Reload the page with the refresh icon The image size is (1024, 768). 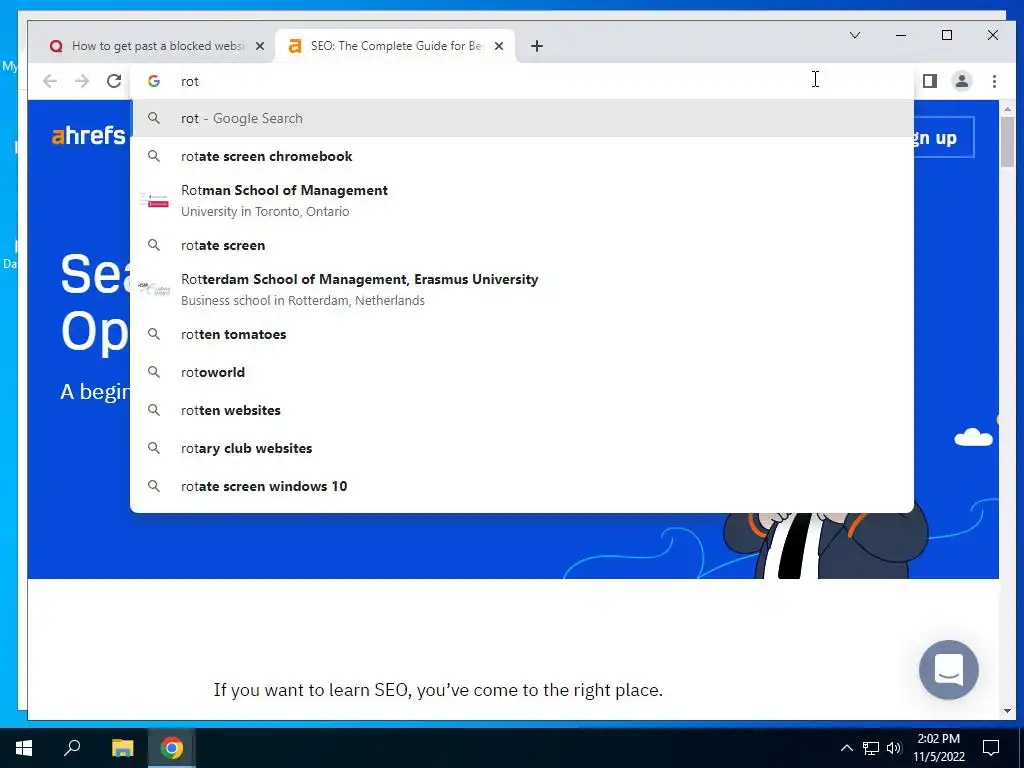tap(114, 81)
